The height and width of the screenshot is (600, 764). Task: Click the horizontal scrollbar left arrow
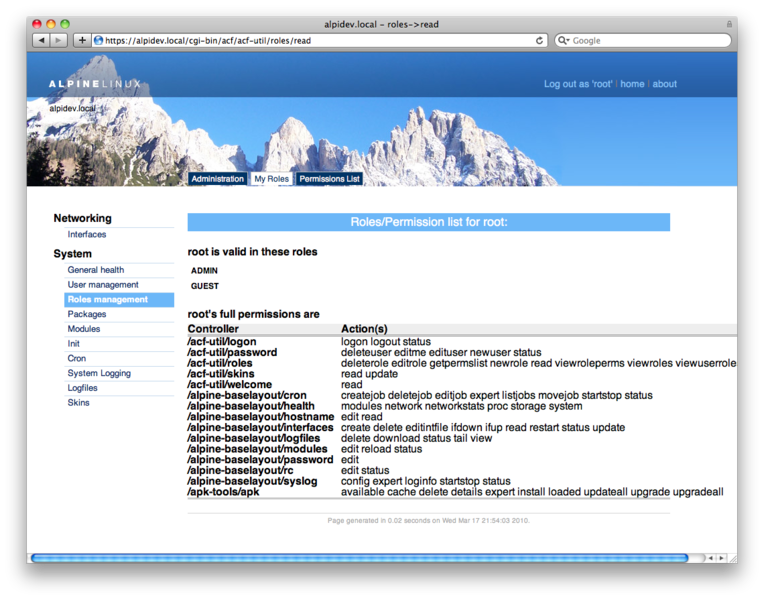tap(710, 558)
